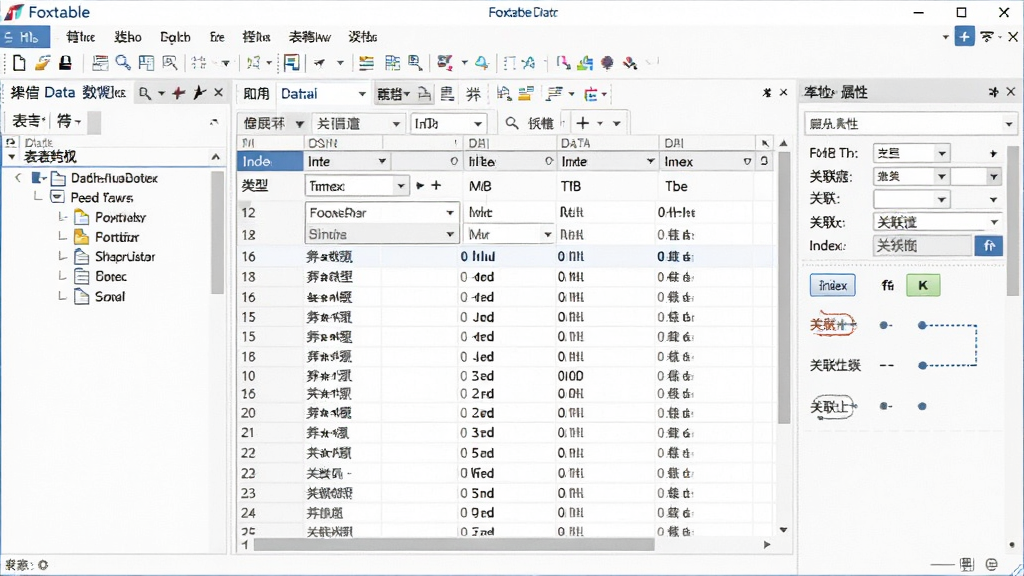The image size is (1024, 576).
Task: Click the green K button
Action: 923,285
